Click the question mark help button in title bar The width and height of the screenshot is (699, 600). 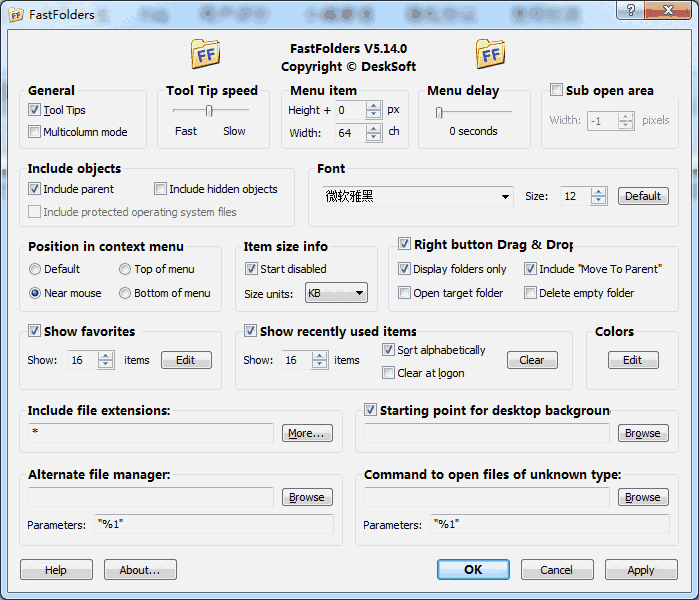click(x=630, y=10)
